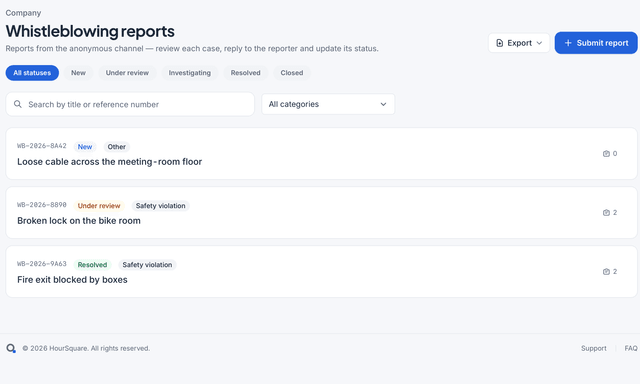
Task: Select the All statuses filter
Action: coord(32,73)
